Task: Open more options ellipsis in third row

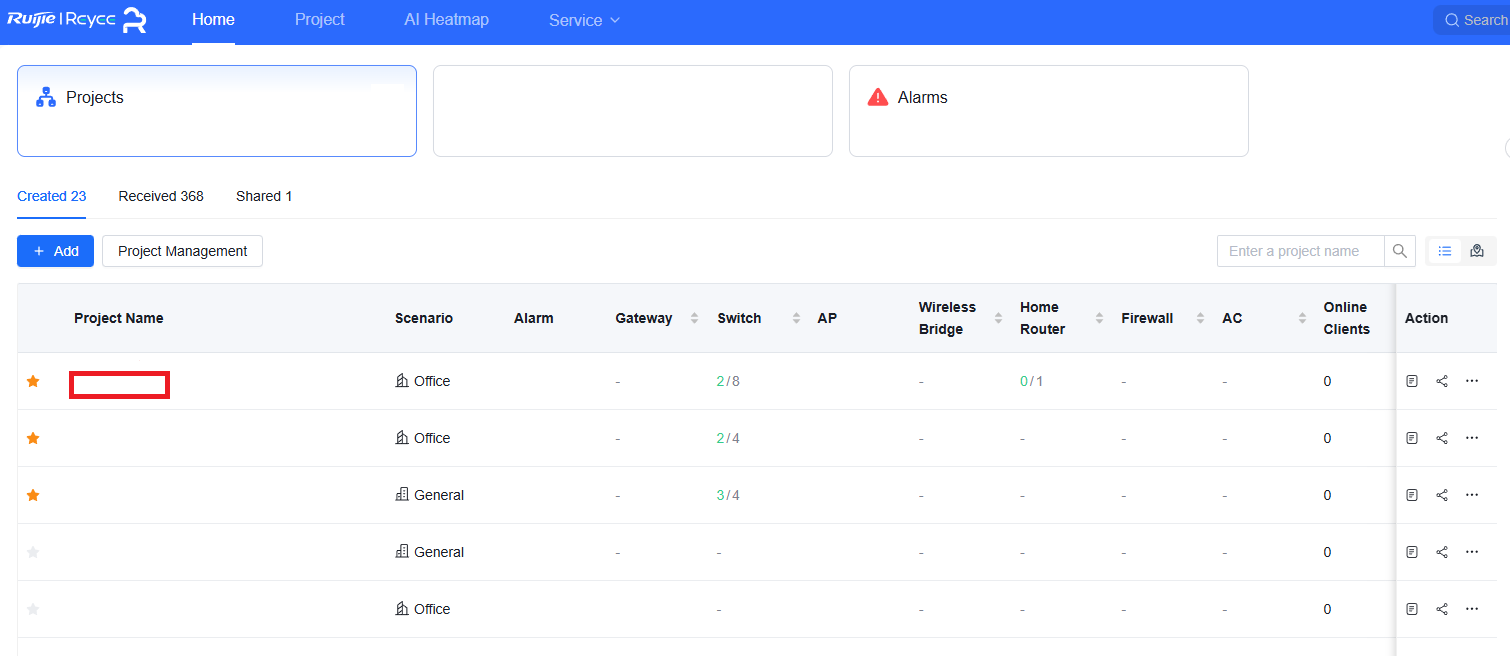Action: point(1472,495)
